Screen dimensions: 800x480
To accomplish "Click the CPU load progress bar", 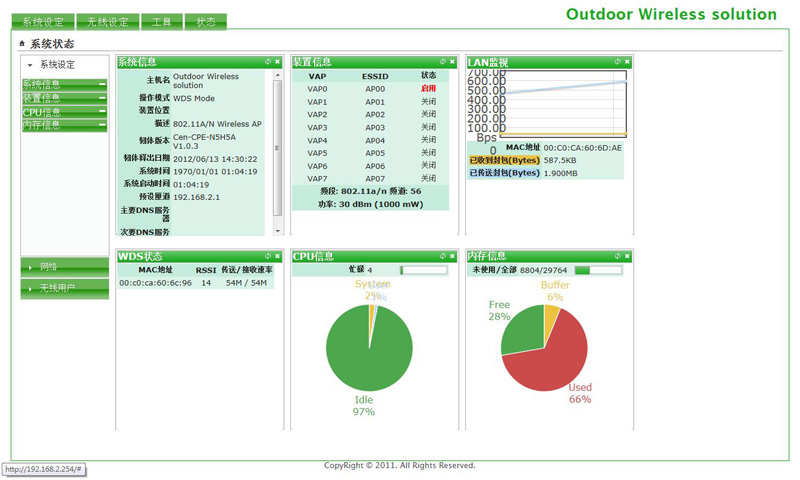I will [x=424, y=270].
